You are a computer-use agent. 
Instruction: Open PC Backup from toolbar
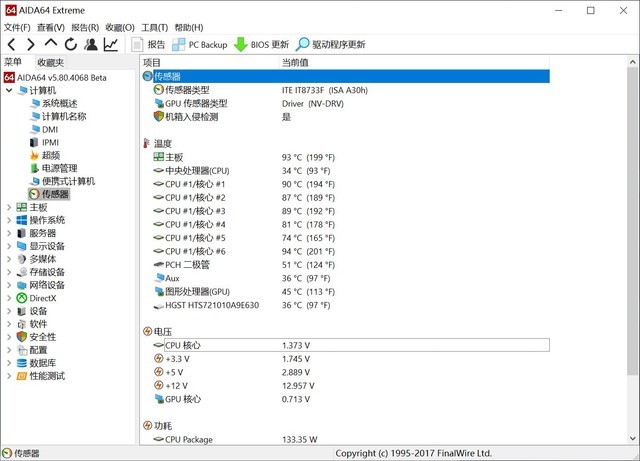(x=200, y=45)
